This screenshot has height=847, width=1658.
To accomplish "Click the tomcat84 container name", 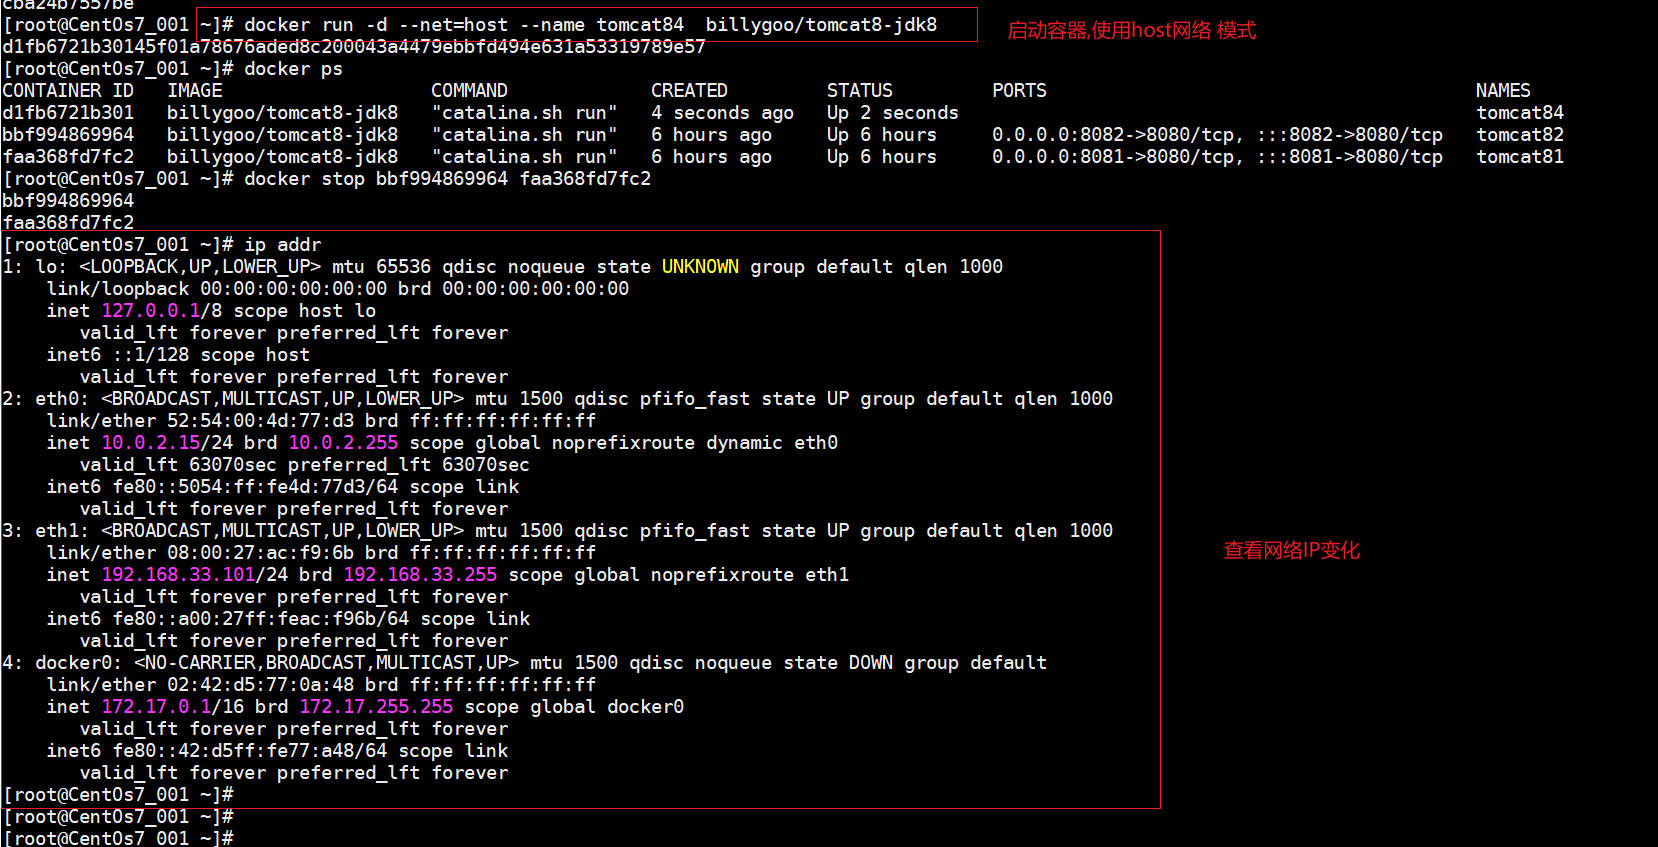I will coord(1519,113).
